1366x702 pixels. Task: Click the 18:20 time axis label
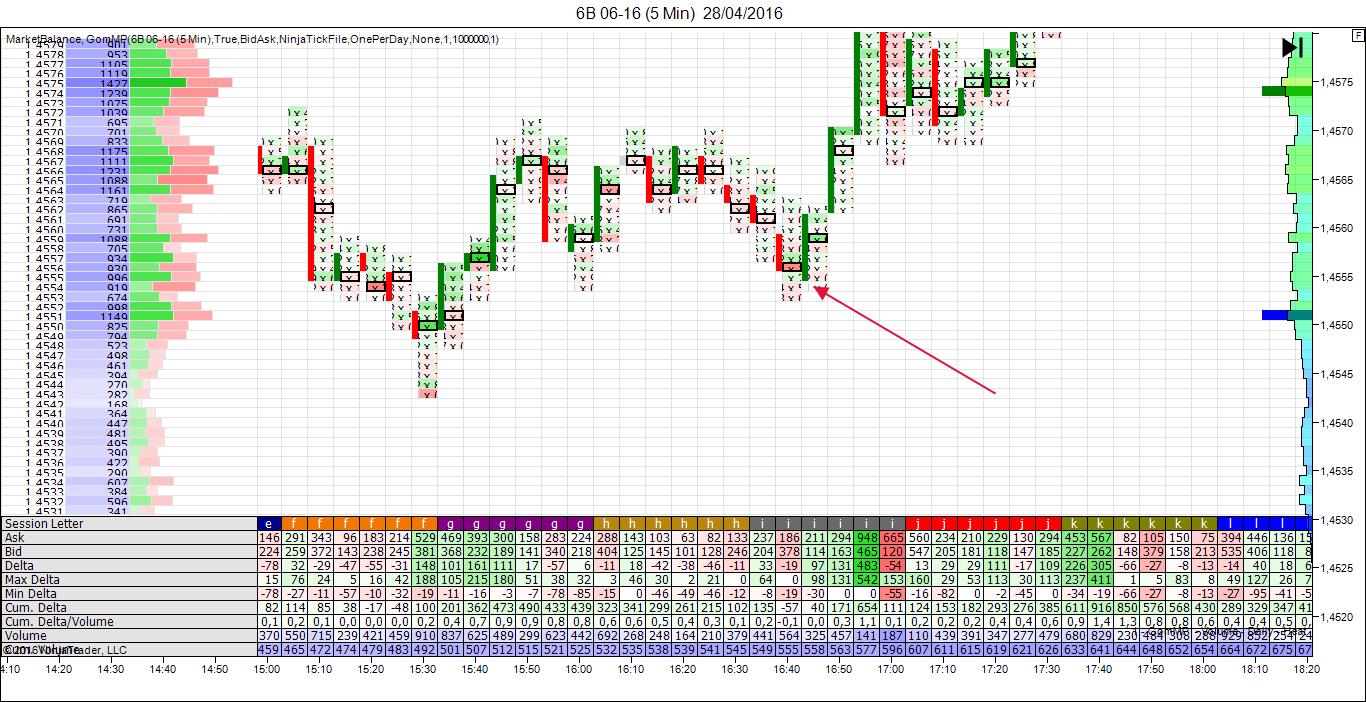pyautogui.click(x=1307, y=671)
